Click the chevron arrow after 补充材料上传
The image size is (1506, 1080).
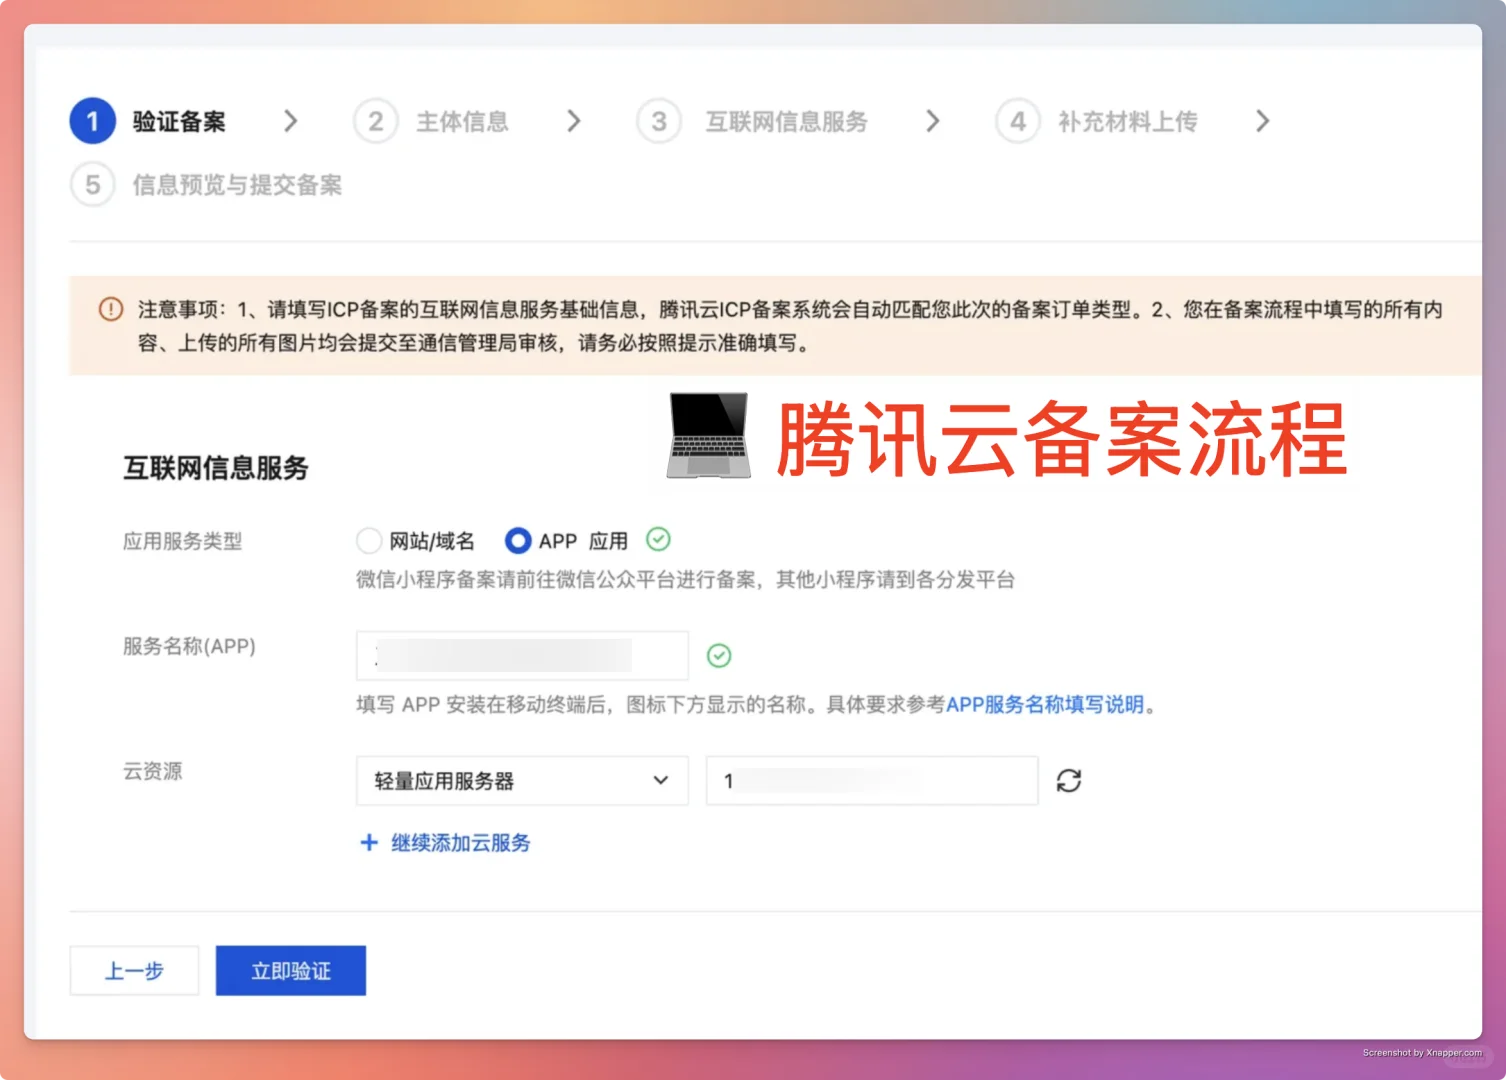point(1262,121)
